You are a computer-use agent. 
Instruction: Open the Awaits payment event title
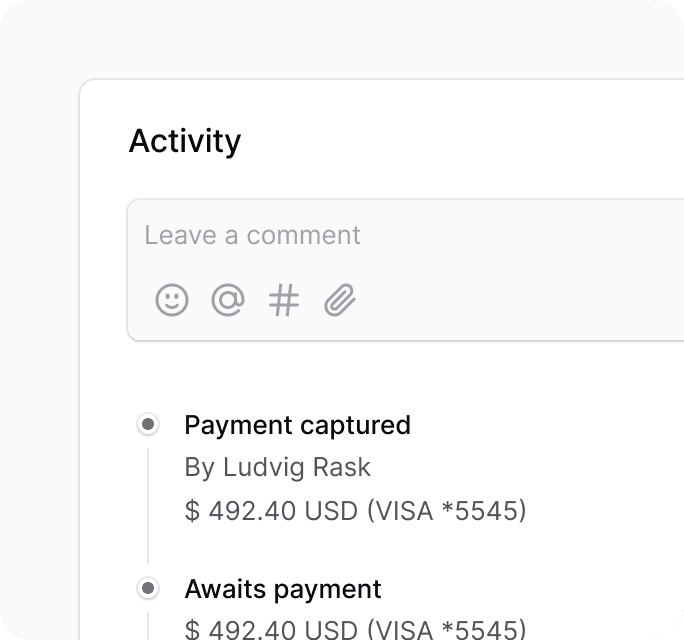click(x=283, y=589)
